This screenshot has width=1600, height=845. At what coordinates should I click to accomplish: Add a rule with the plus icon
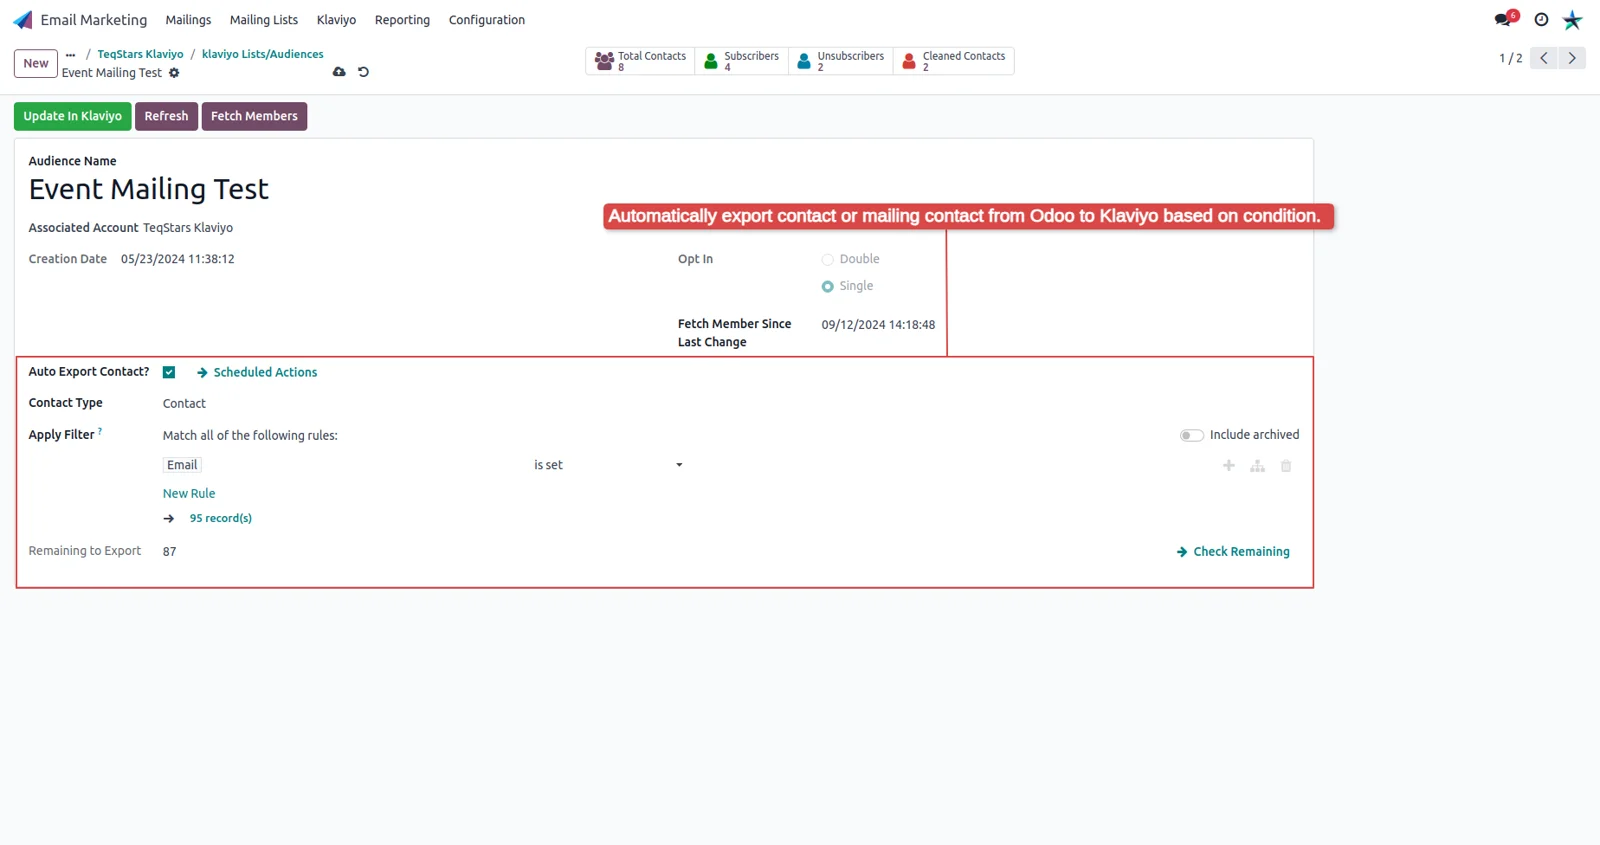coord(1229,466)
